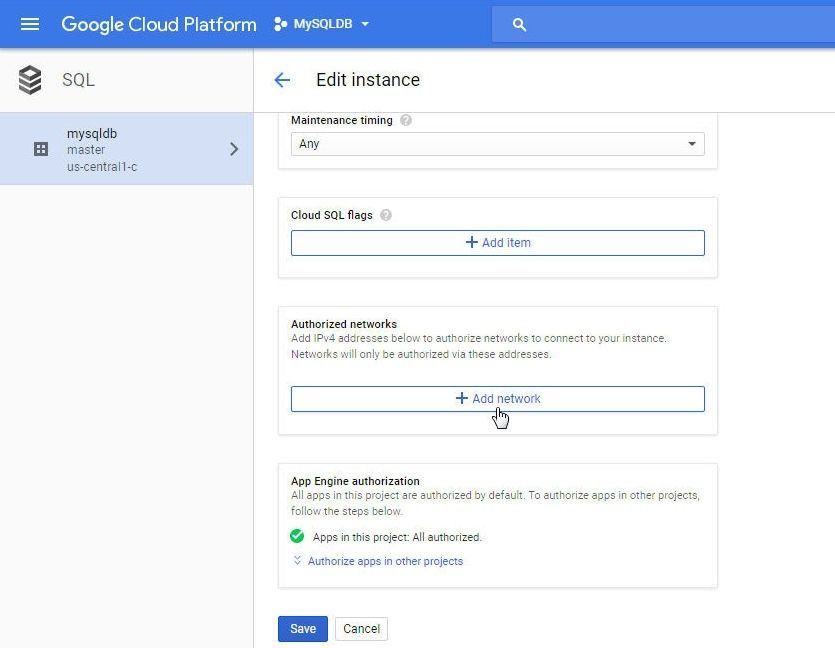835x648 pixels.
Task: Open the hamburger navigation menu
Action: (x=30, y=24)
